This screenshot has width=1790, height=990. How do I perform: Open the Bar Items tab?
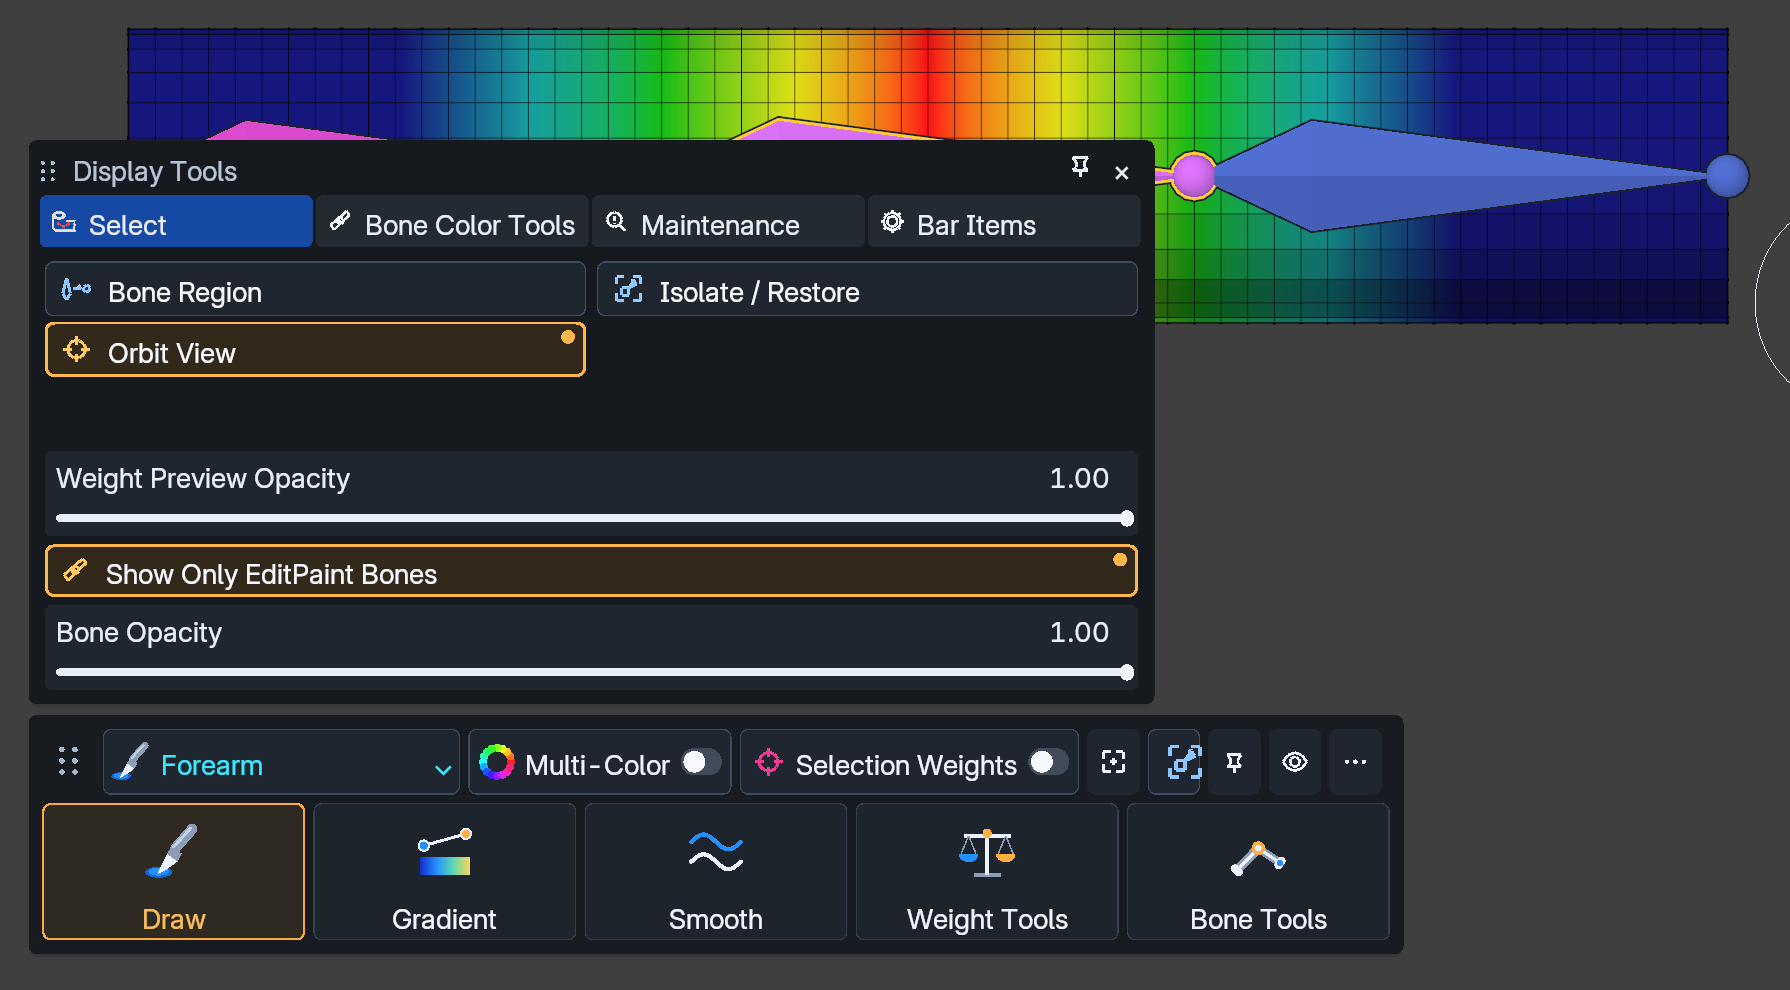[1005, 222]
